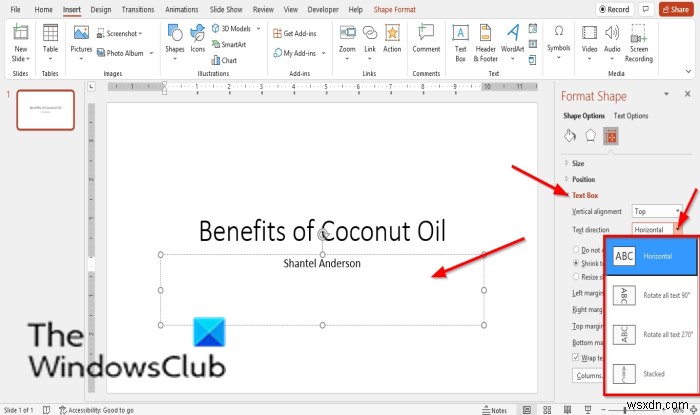
Task: Open Header & Footer settings
Action: [485, 43]
